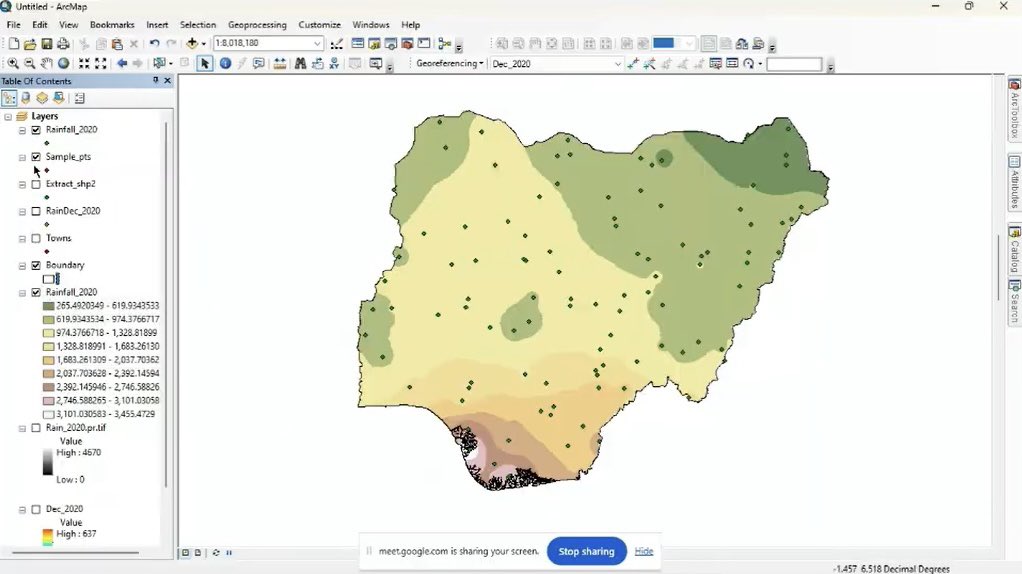The width and height of the screenshot is (1022, 574).
Task: Uncheck the top Rainfall_2020 point layer
Action: (x=36, y=130)
